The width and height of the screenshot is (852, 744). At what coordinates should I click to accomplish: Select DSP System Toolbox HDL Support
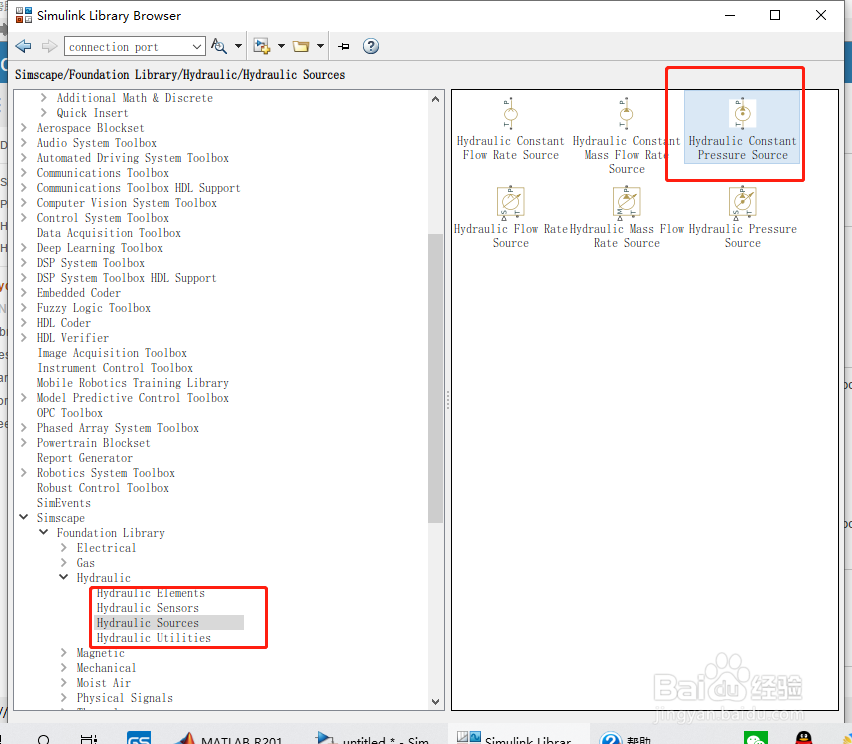click(126, 278)
